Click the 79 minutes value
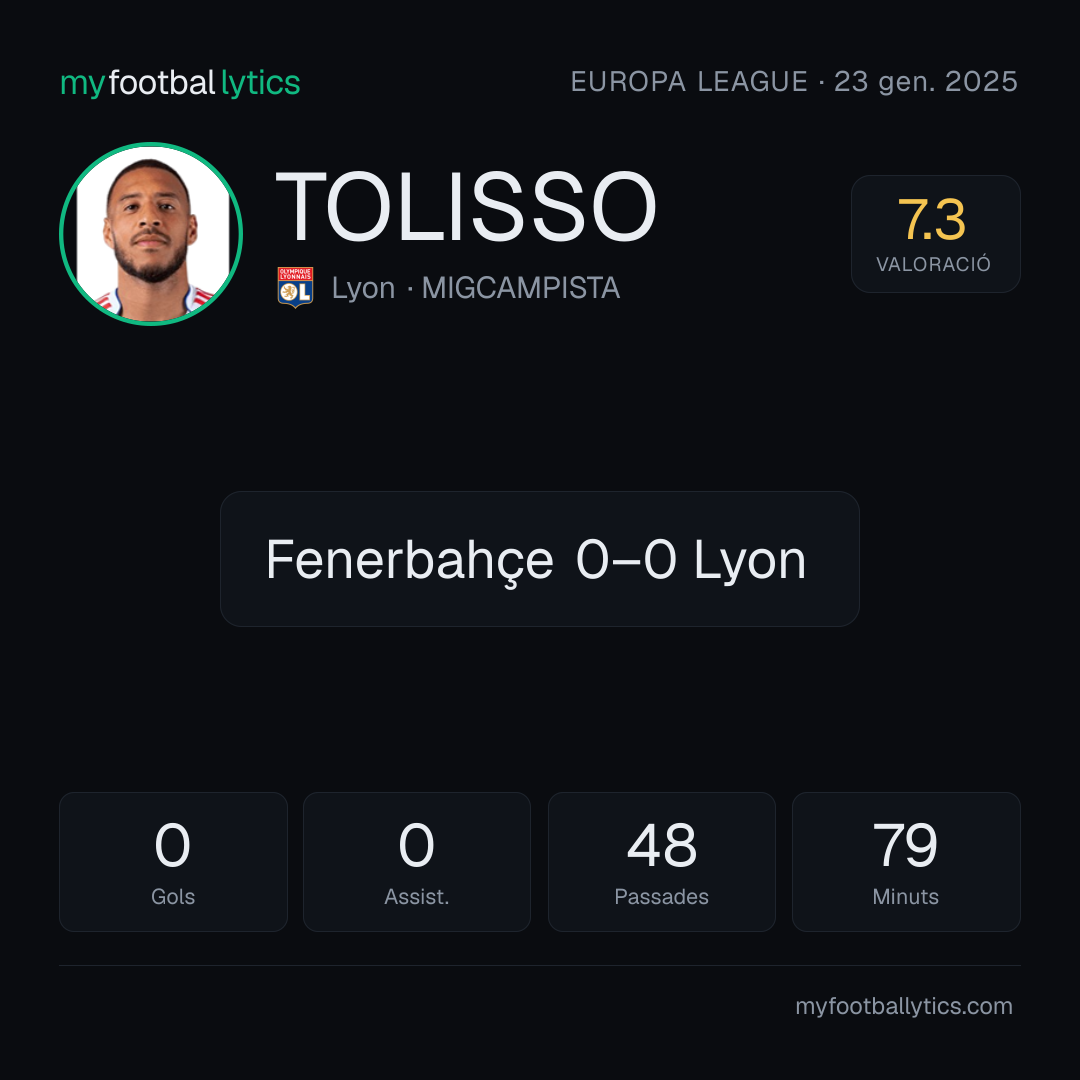This screenshot has height=1080, width=1080. [x=905, y=845]
